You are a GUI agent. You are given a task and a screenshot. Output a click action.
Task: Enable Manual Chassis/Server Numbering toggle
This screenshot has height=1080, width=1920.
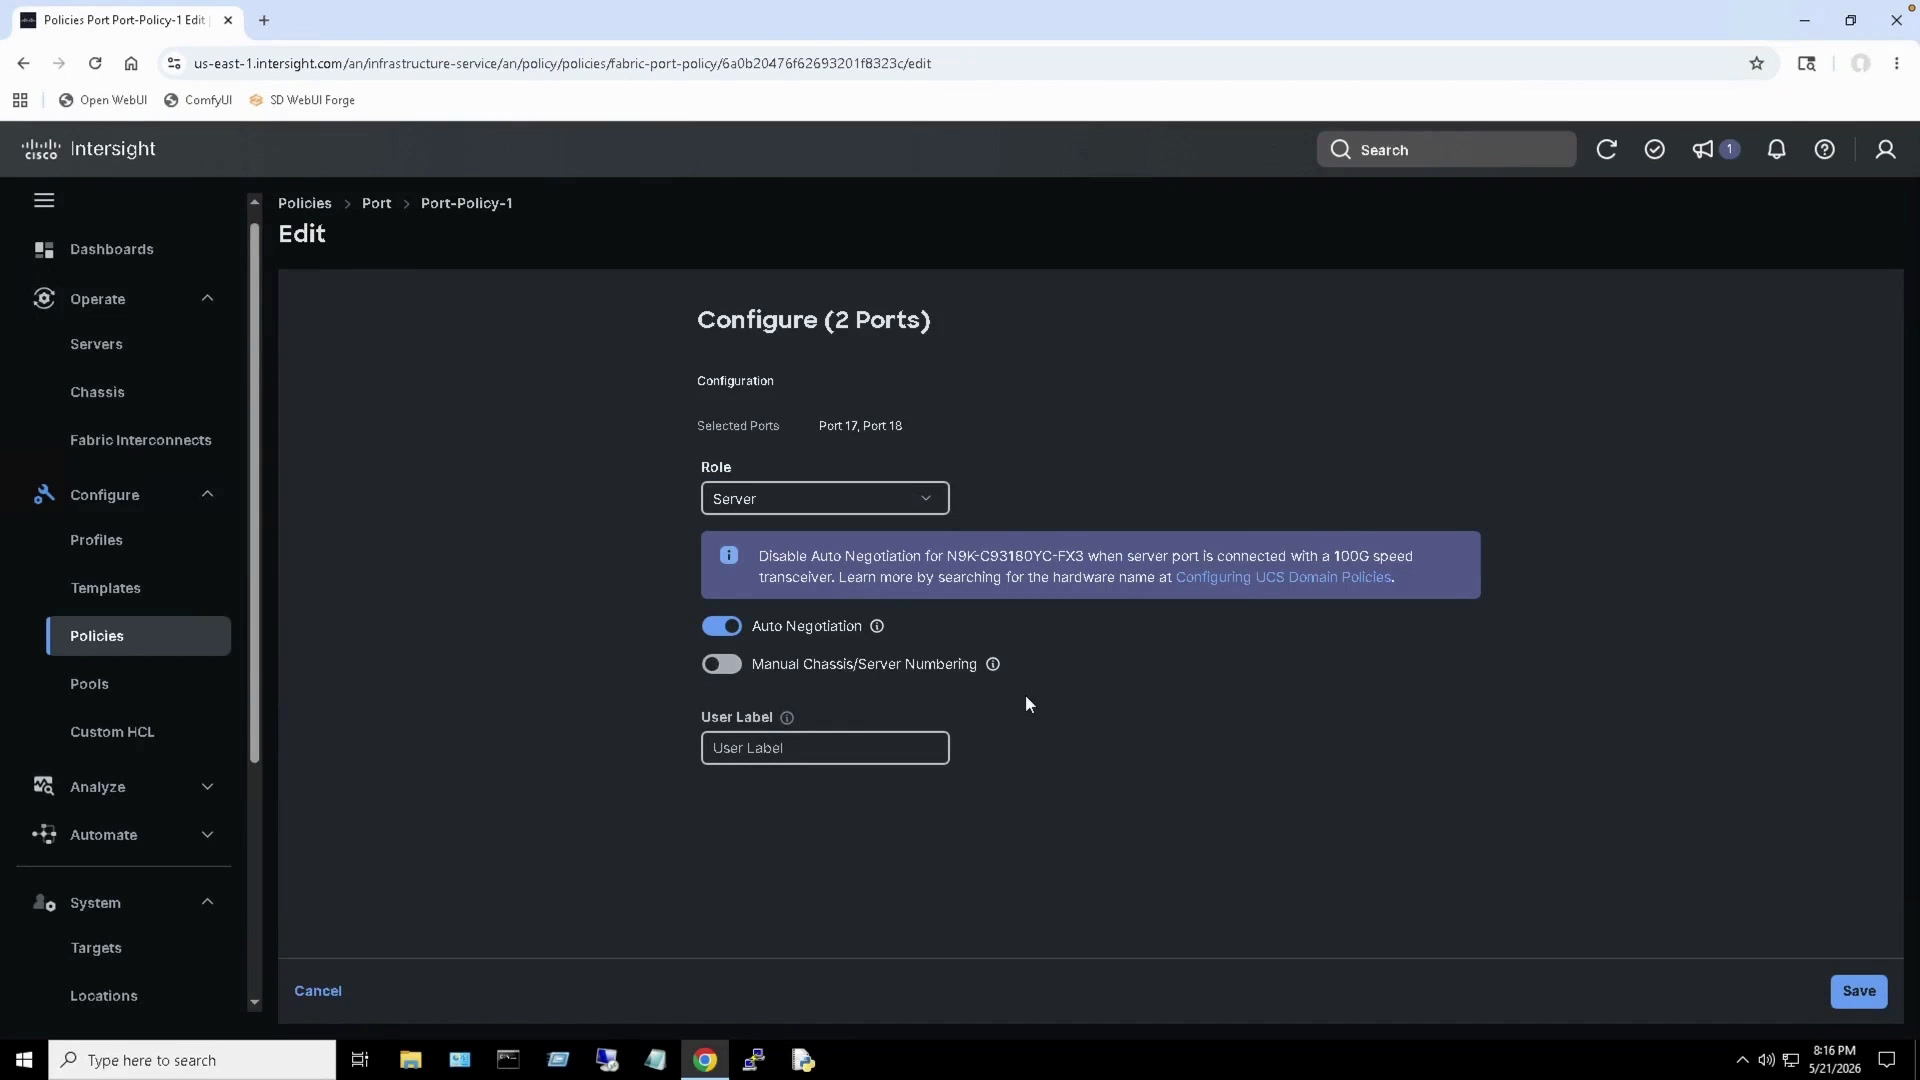[x=721, y=664]
